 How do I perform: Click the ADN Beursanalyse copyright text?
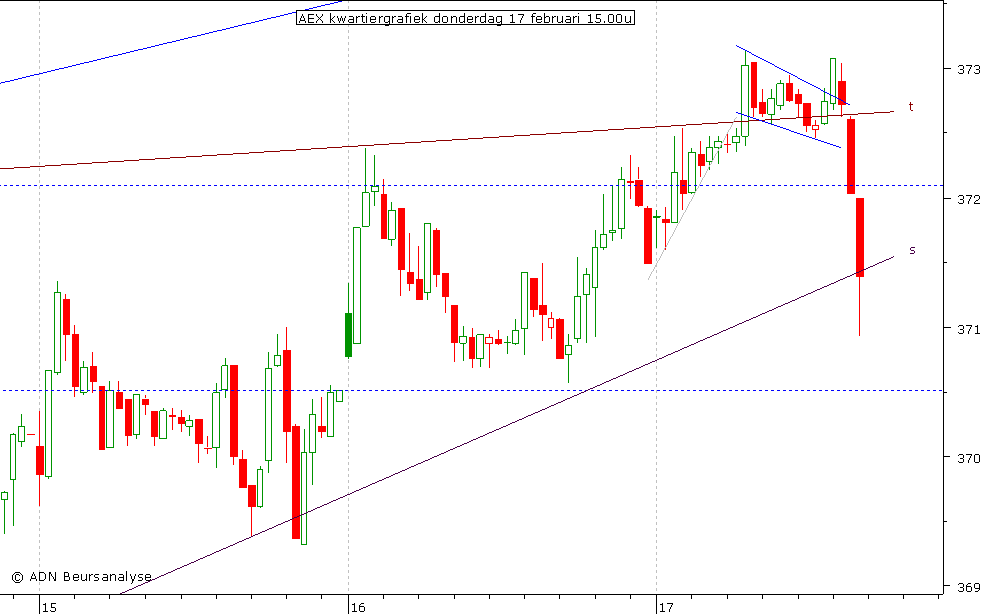[x=82, y=576]
